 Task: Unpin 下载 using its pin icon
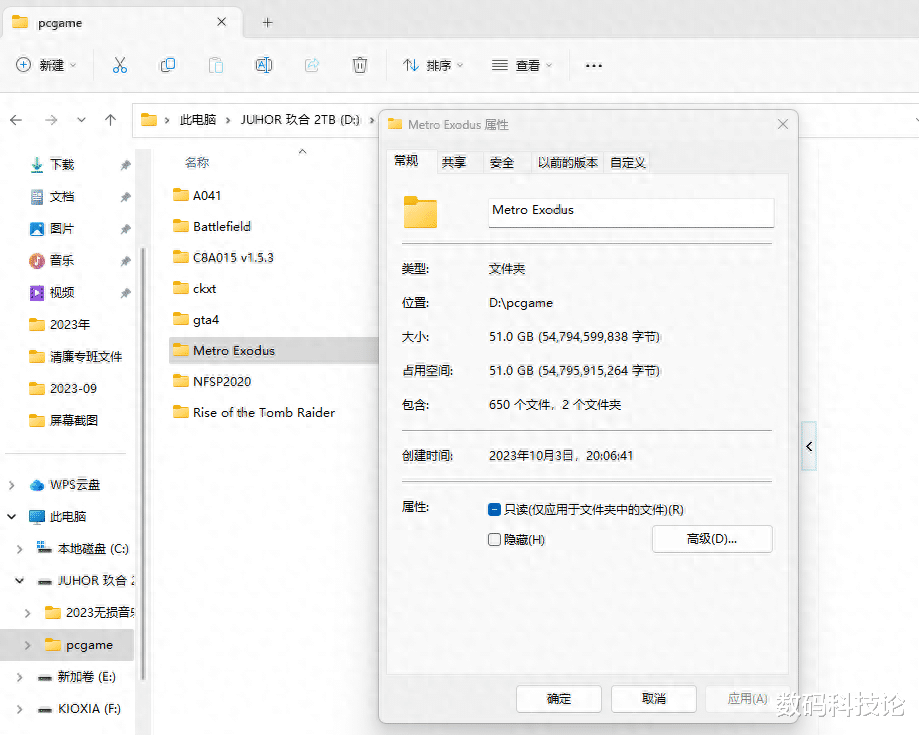[x=125, y=165]
